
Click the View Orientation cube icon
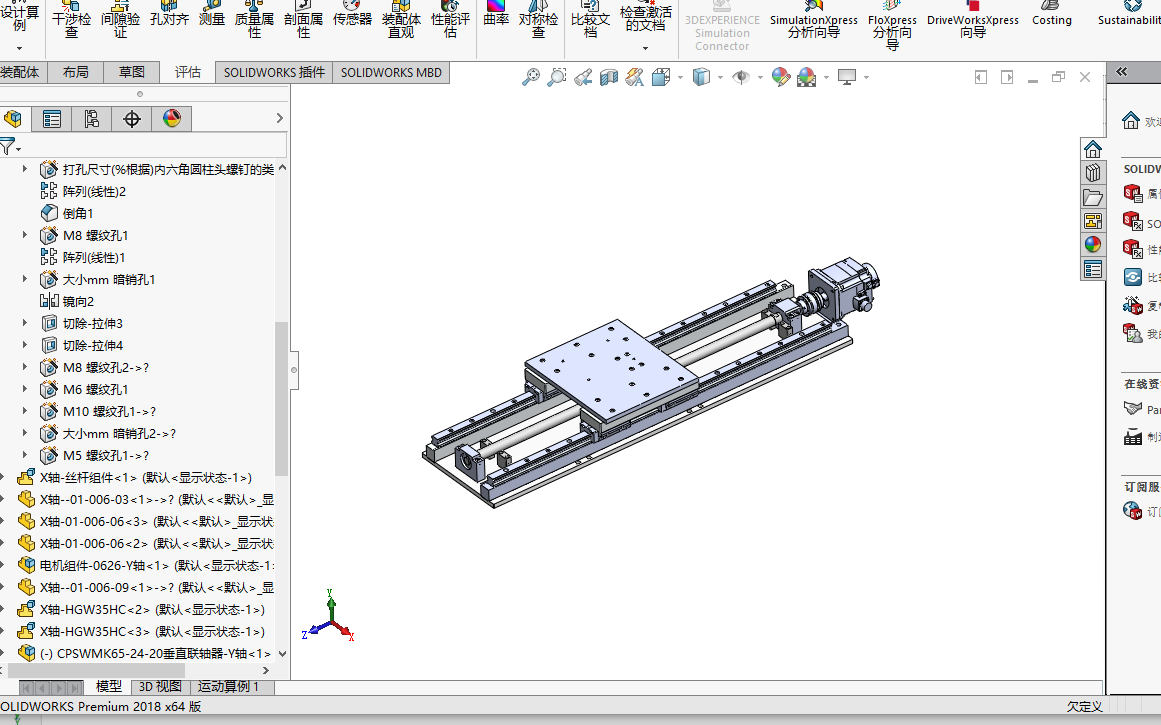point(660,77)
